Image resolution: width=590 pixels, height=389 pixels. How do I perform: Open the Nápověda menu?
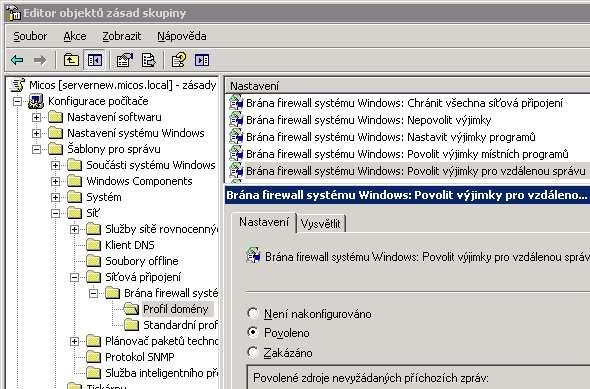182,36
